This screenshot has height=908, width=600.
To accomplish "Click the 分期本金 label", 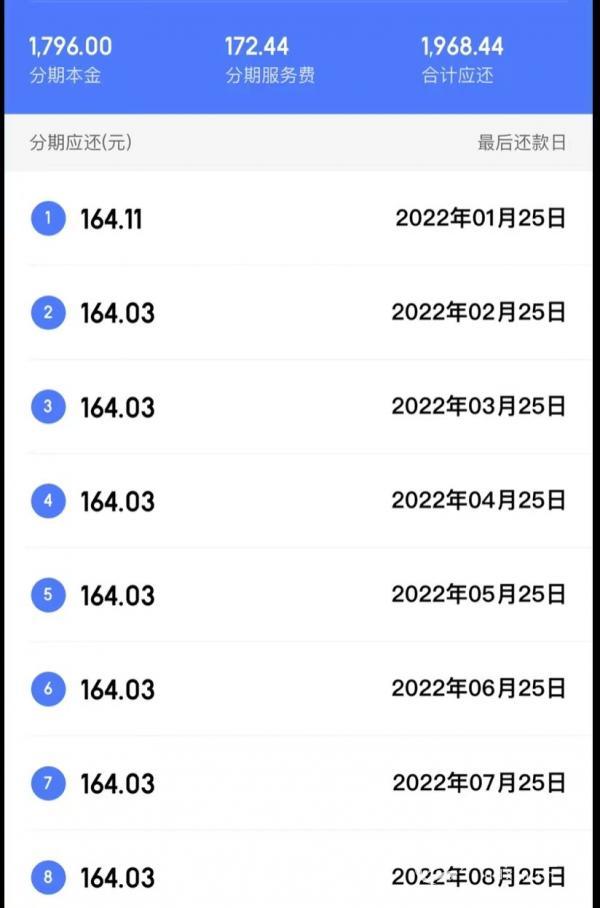I will coord(65,76).
